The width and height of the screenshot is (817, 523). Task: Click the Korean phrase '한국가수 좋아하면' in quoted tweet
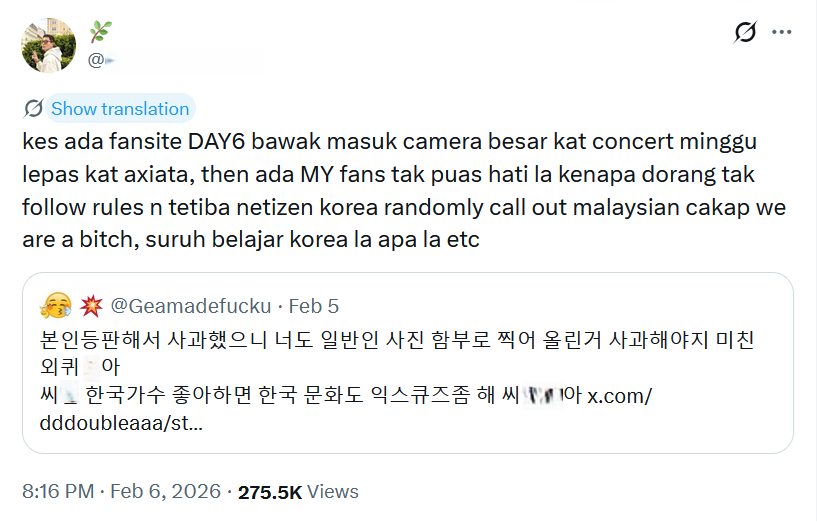154,395
